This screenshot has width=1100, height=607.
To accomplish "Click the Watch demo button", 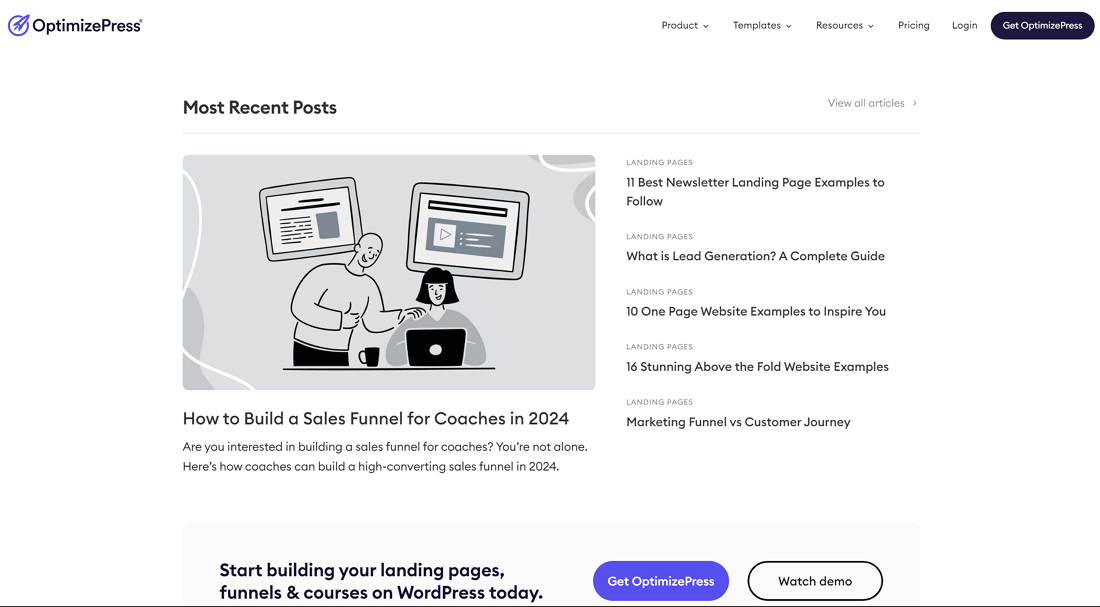I will [814, 581].
